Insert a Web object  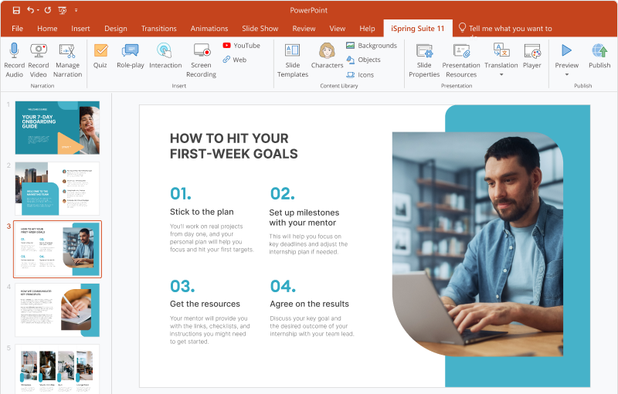tap(235, 59)
